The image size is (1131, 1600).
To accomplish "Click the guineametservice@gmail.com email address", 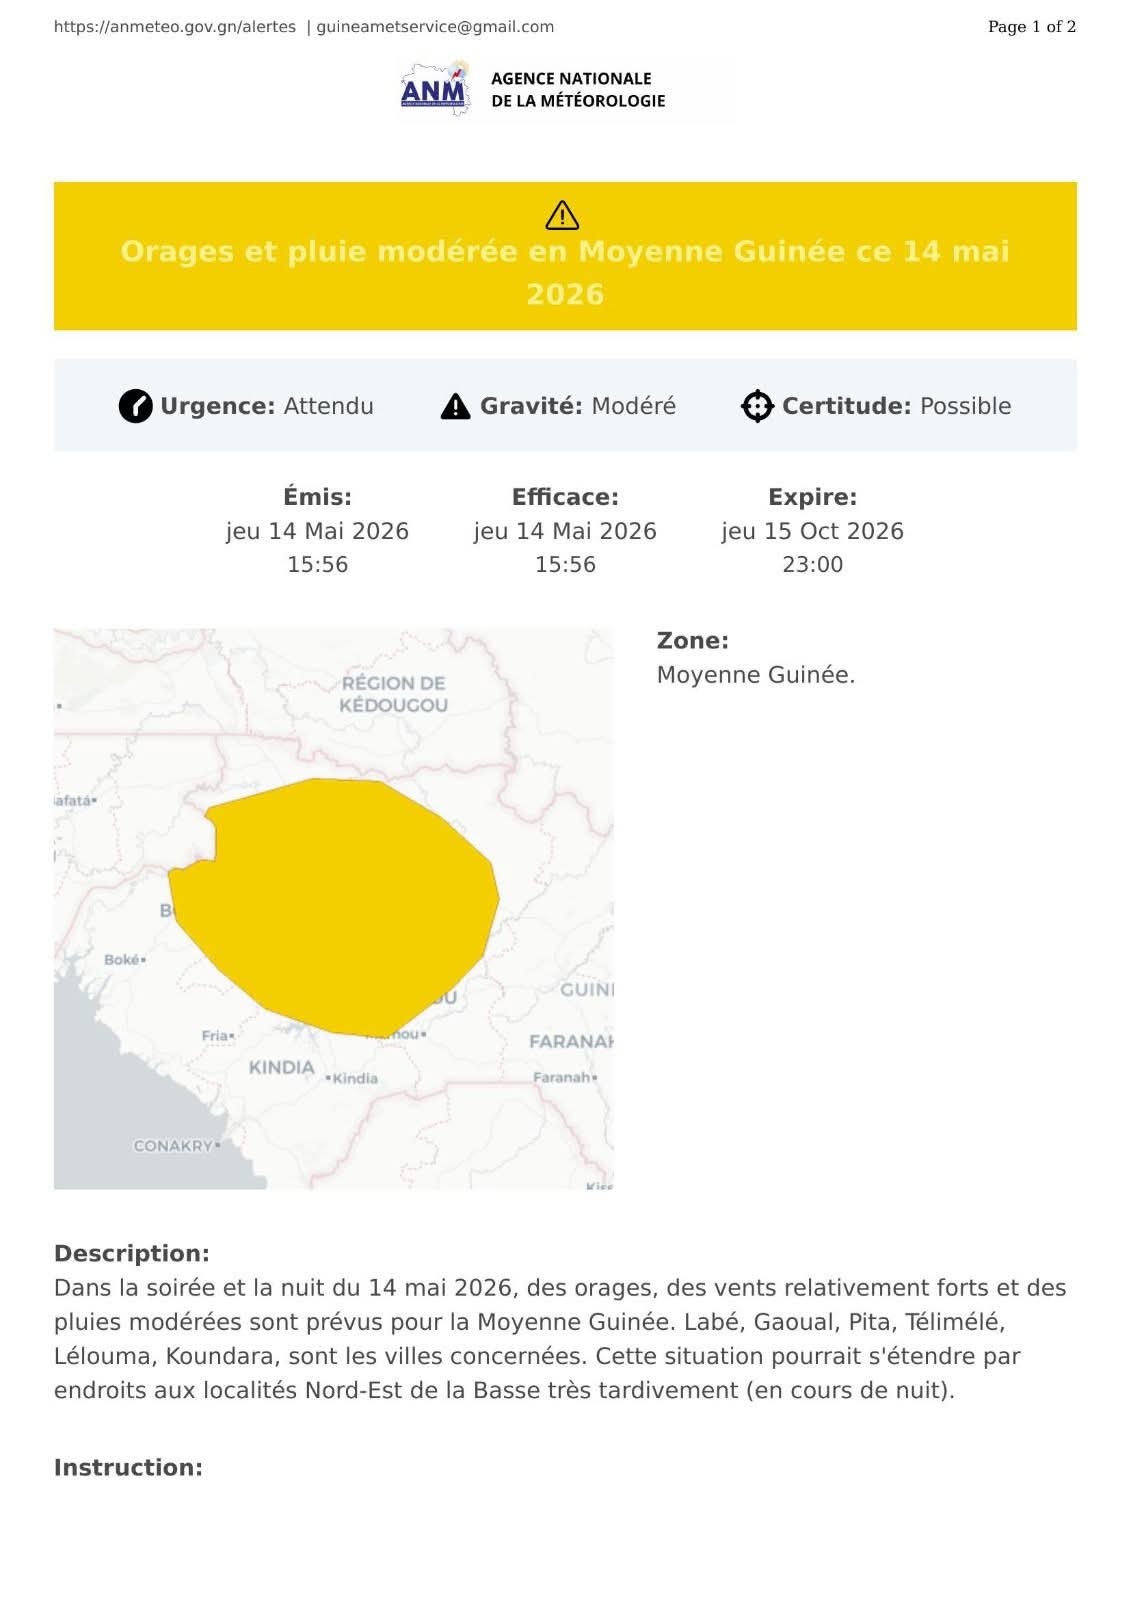I will pos(435,27).
